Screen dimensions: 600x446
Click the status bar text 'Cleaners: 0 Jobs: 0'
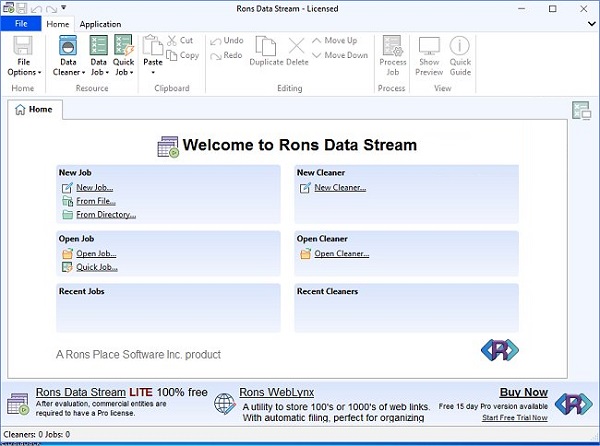pyautogui.click(x=37, y=434)
